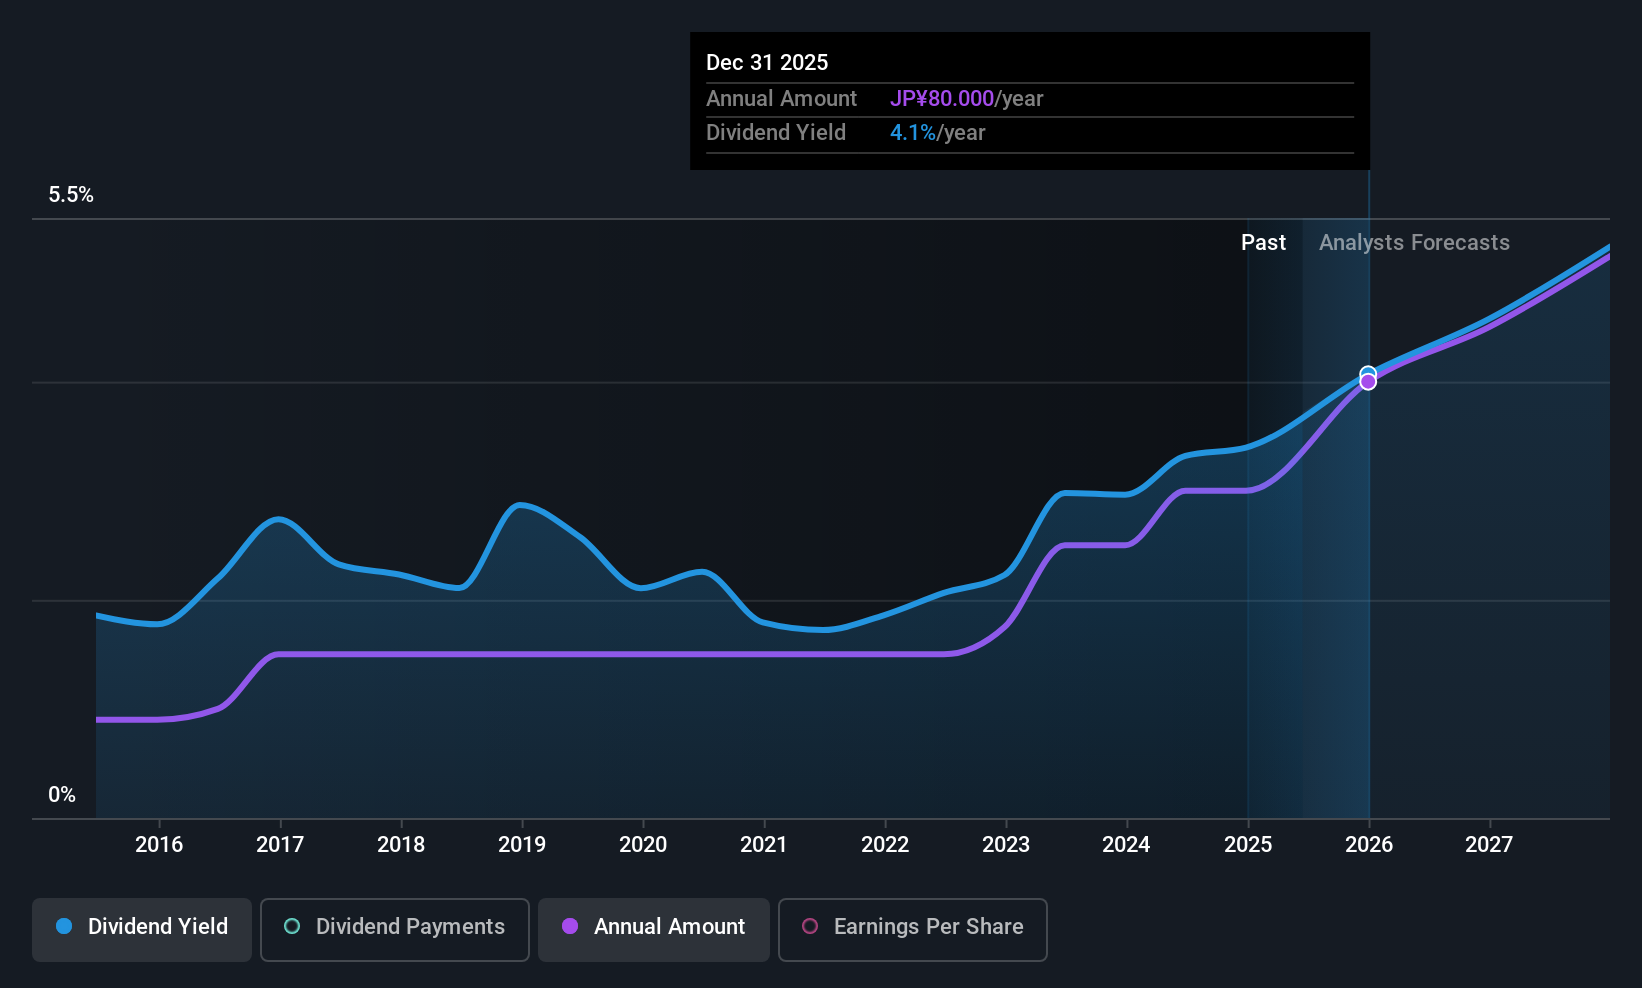Click the 2019 x-axis label
Viewport: 1642px width, 988px height.
coord(522,845)
